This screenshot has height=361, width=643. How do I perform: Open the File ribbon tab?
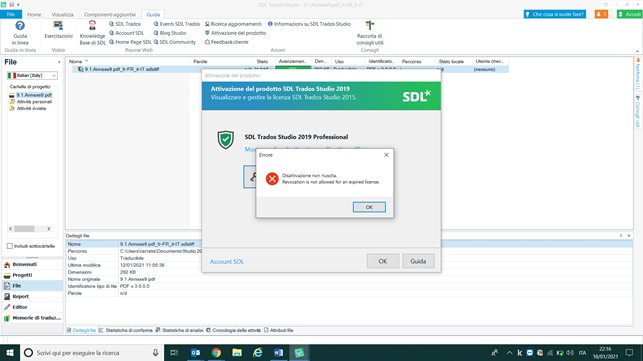point(11,14)
